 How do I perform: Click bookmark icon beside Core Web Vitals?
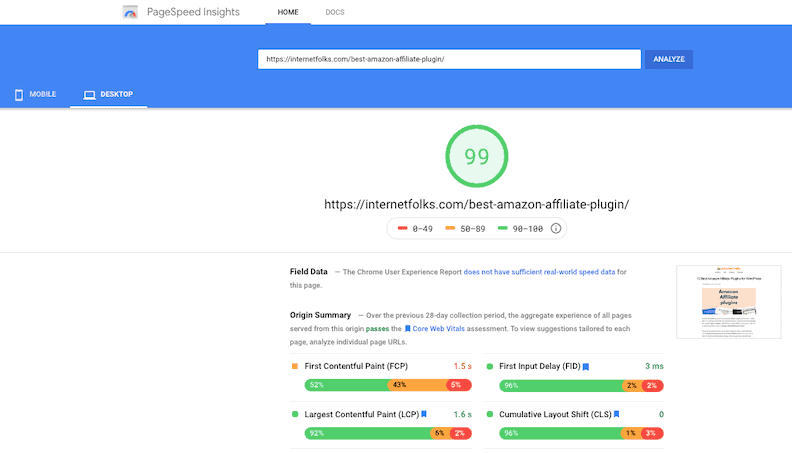[408, 329]
